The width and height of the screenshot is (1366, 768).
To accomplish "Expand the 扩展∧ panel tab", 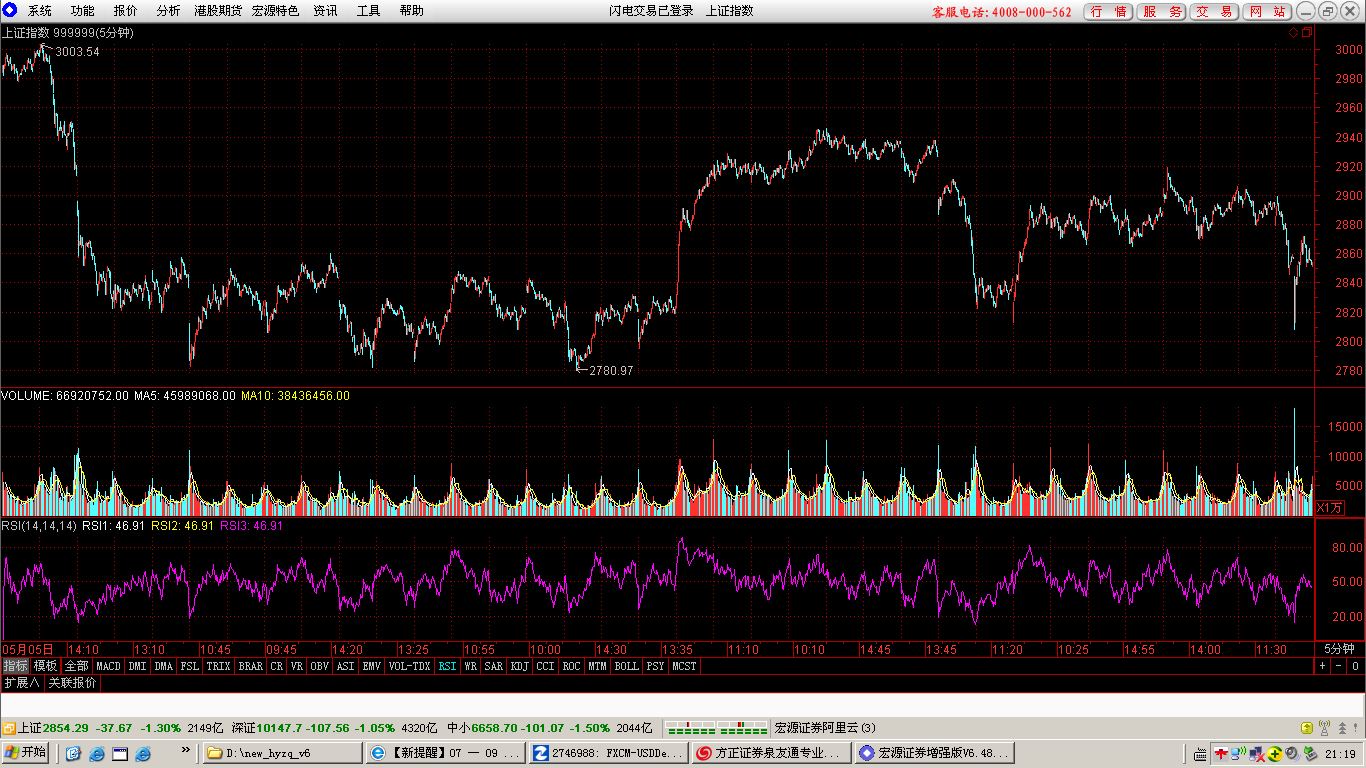I will (21, 683).
